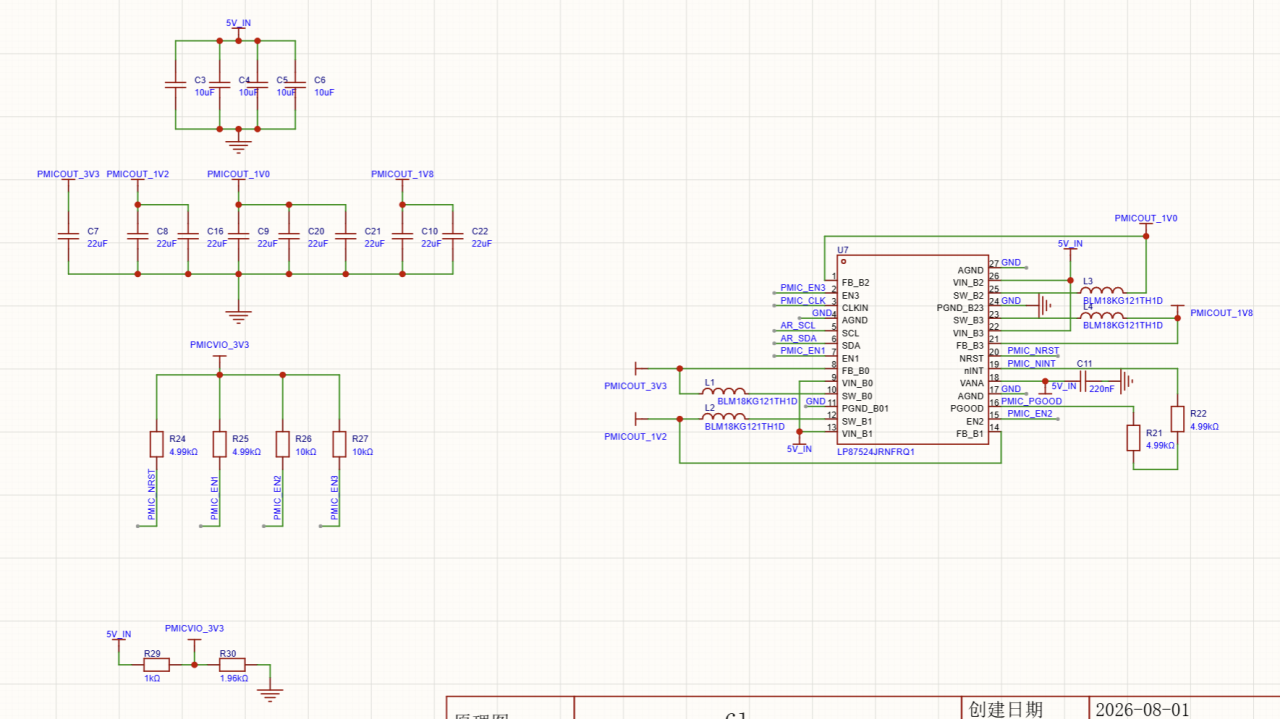Select capacitor C16 symbol
1280x719 pixels.
coord(187,236)
